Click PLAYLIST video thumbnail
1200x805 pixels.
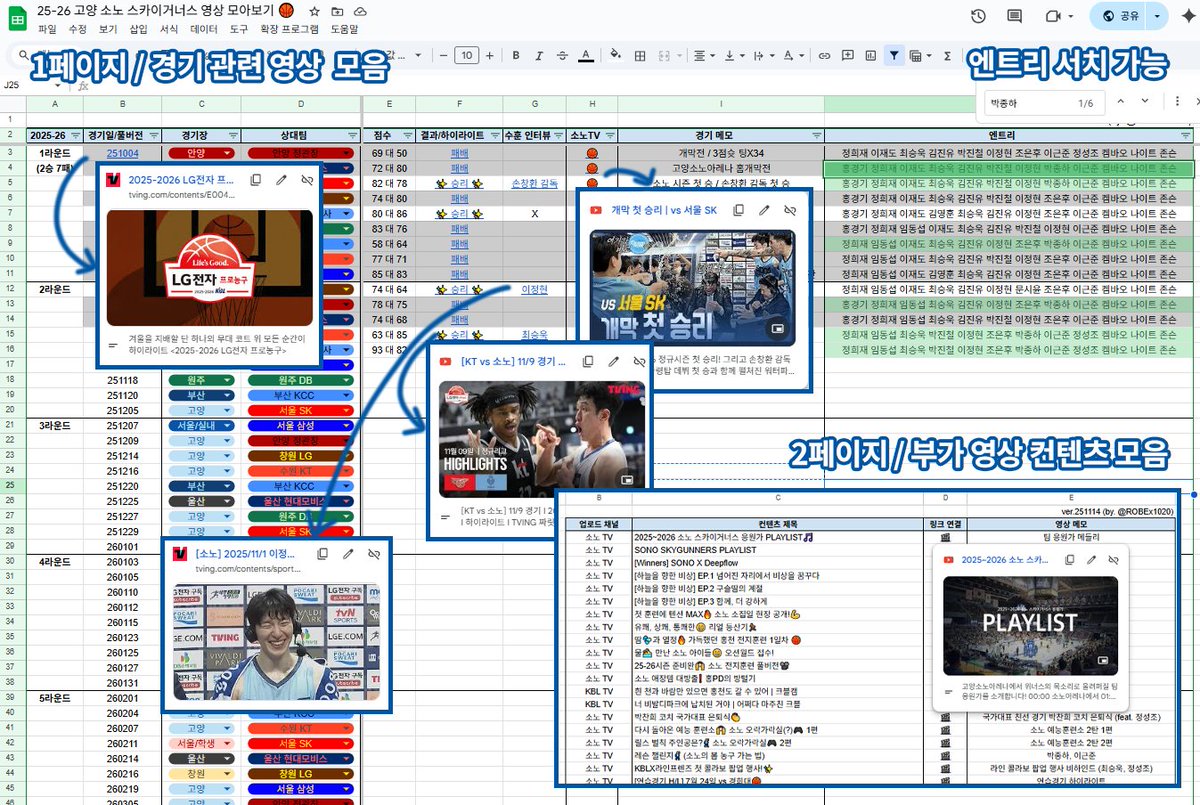click(x=1030, y=625)
